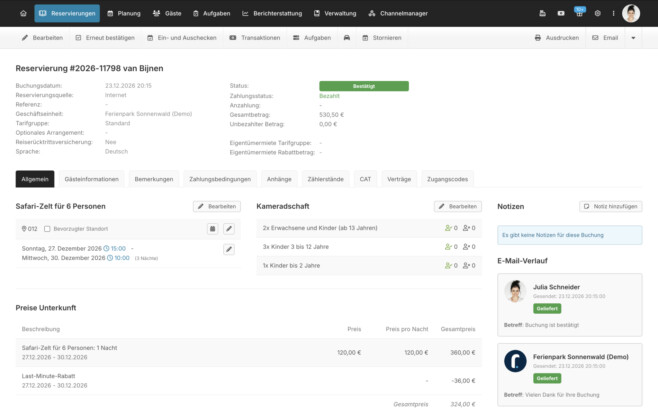This screenshot has width=658, height=413.
Task: Open the Gäste menu
Action: coord(167,13)
